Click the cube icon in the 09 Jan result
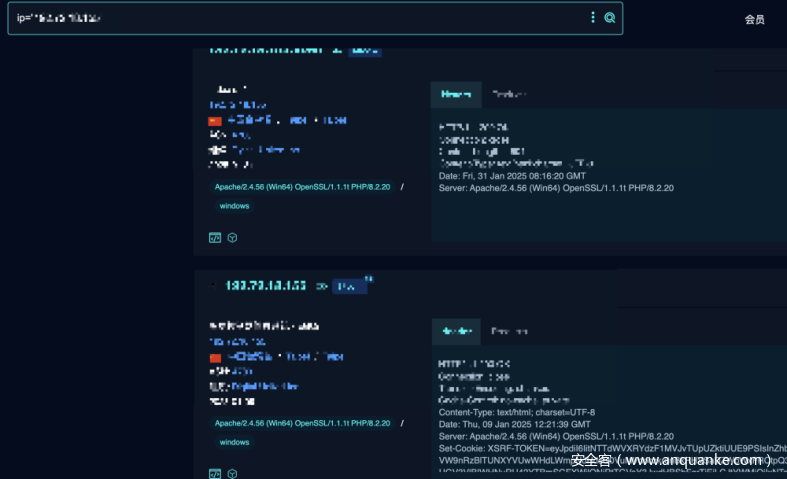The height and width of the screenshot is (479, 787). pos(232,473)
